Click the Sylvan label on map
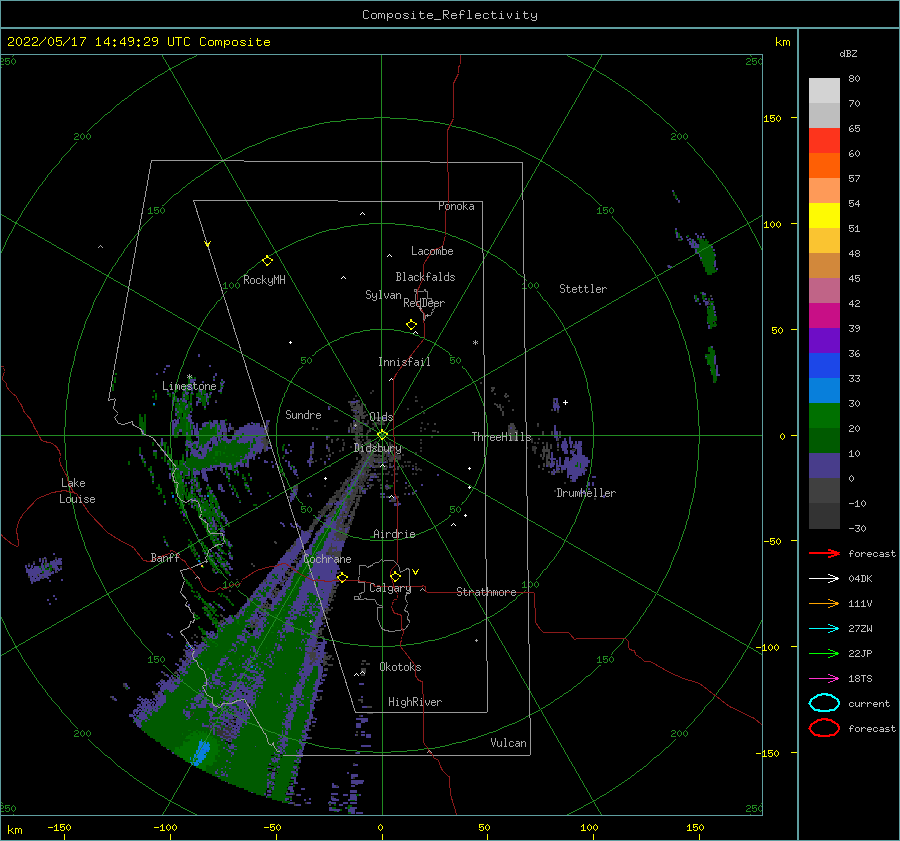Screen dimensions: 900x841 coord(383,295)
